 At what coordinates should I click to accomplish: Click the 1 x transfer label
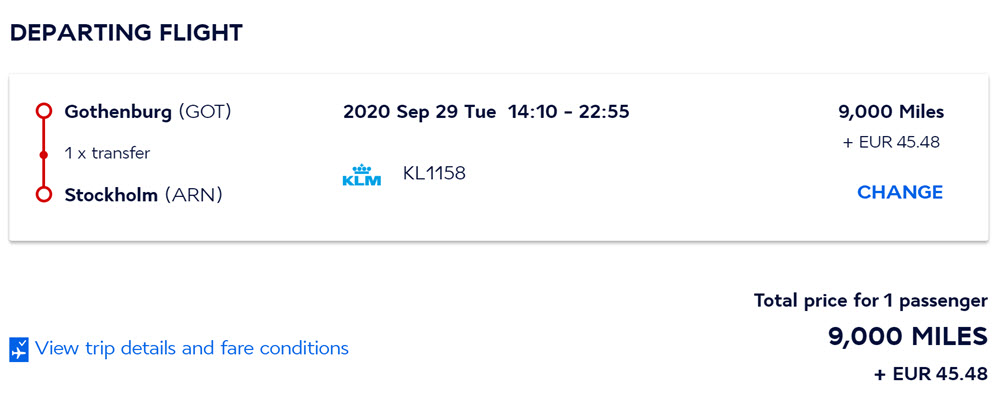pyautogui.click(x=107, y=154)
